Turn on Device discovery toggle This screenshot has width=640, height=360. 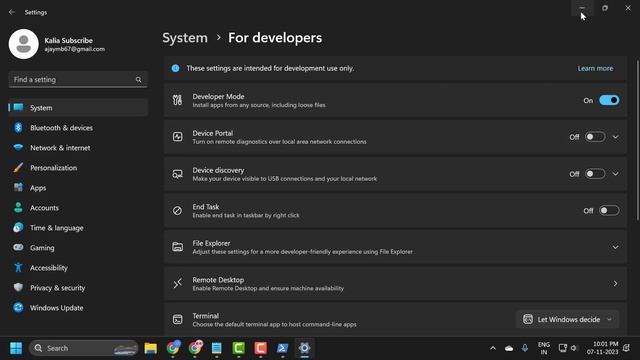click(x=595, y=174)
